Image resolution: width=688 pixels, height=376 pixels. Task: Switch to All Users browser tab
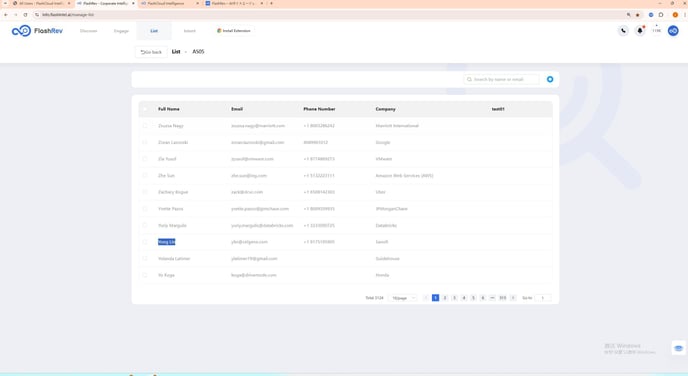tap(41, 3)
